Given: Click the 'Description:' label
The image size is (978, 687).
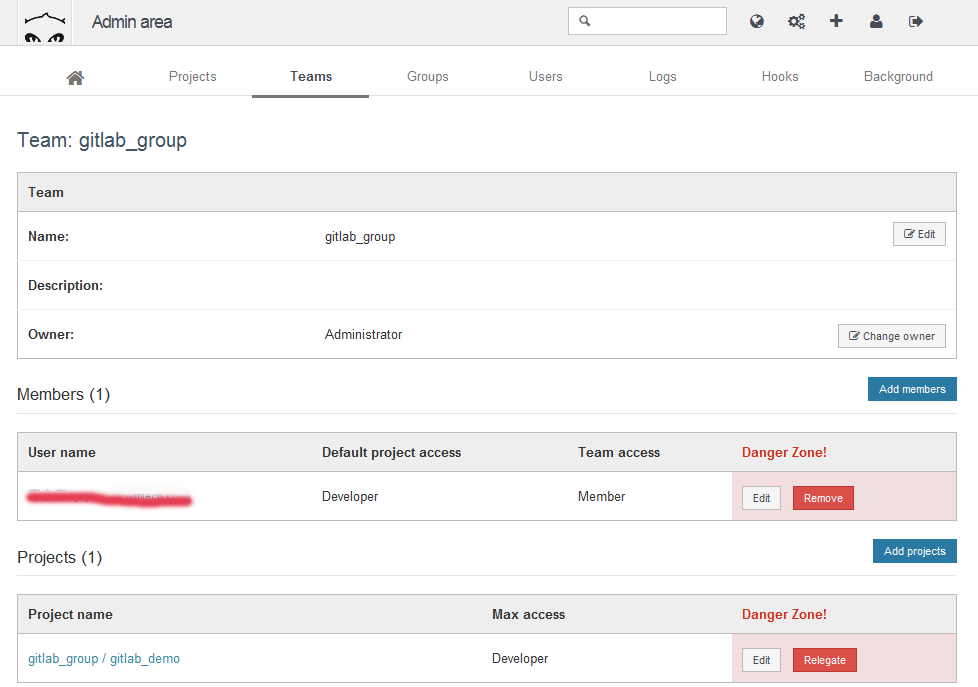Looking at the screenshot, I should pyautogui.click(x=65, y=285).
